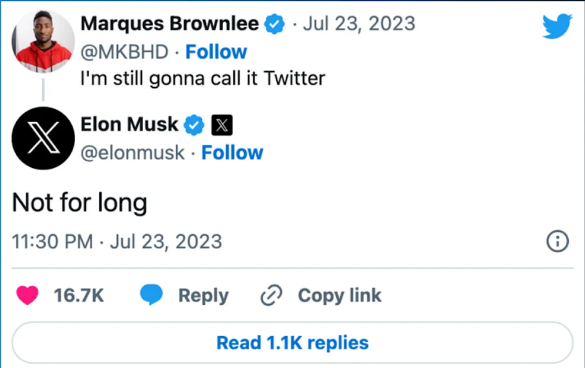The width and height of the screenshot is (585, 368).
Task: Open the Read 1.1K replies button
Action: [x=292, y=343]
